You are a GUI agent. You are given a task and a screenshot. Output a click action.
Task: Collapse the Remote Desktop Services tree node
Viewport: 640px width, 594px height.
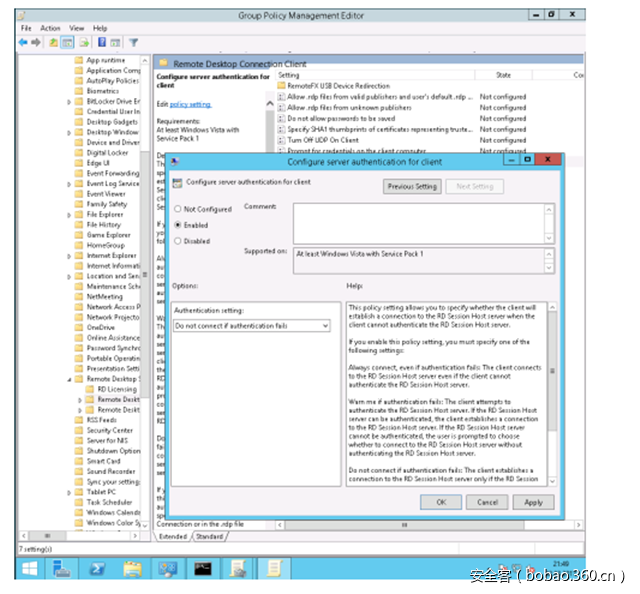point(69,379)
